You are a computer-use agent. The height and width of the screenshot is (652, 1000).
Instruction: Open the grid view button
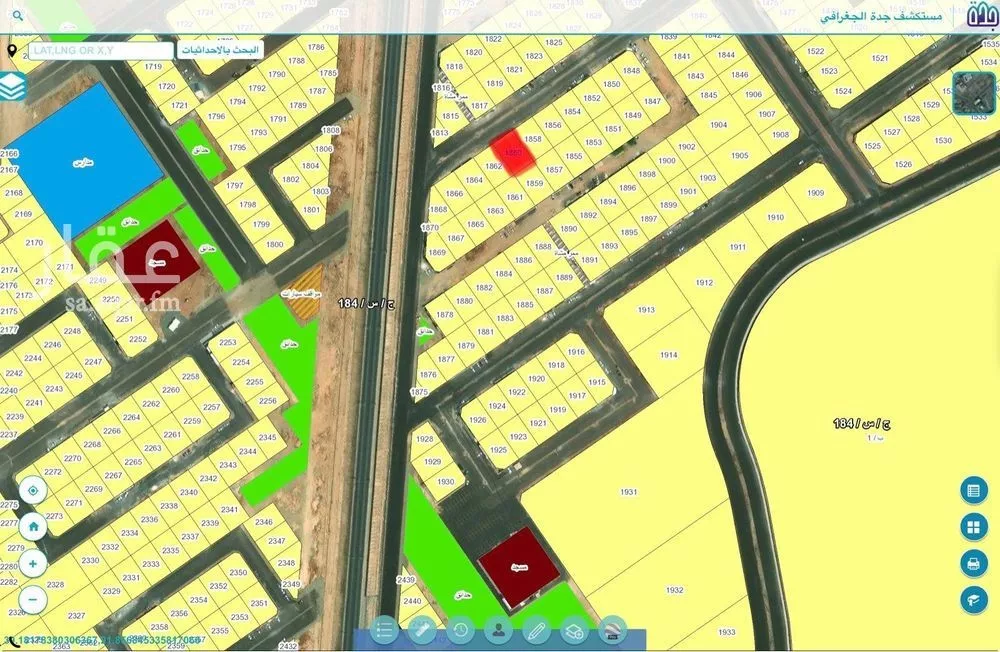[x=973, y=527]
